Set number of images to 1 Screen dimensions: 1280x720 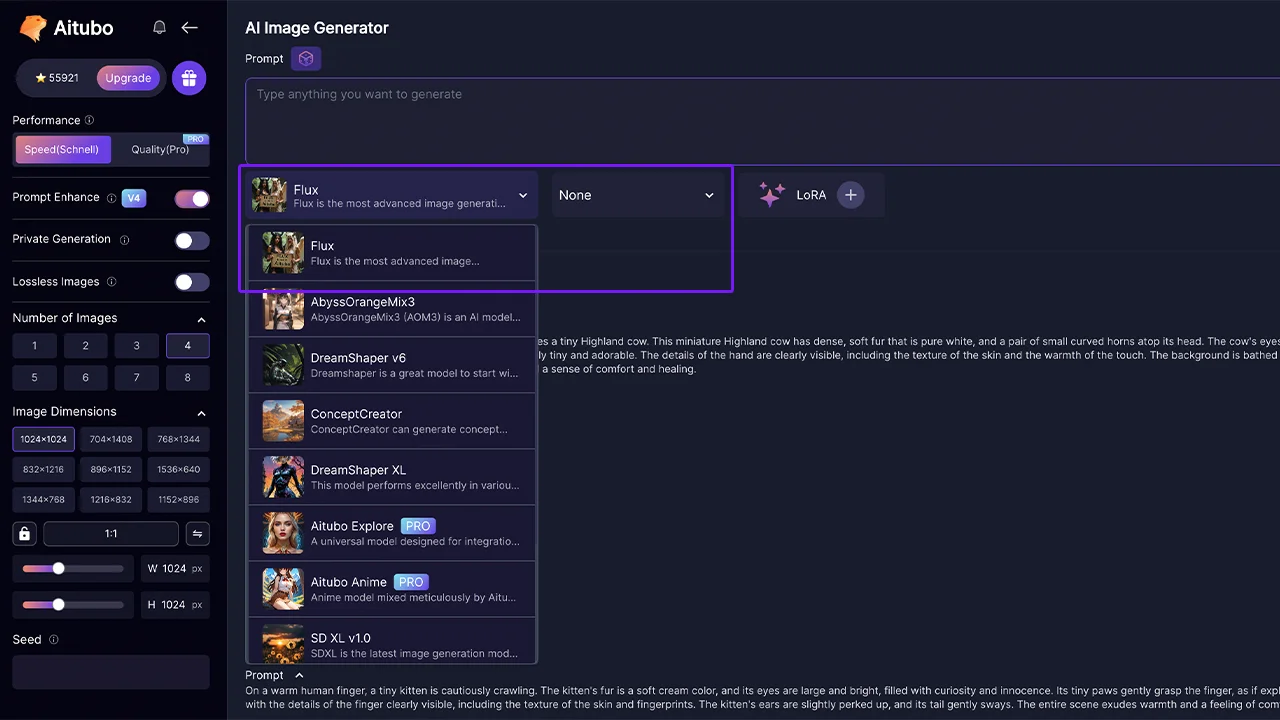click(x=34, y=346)
